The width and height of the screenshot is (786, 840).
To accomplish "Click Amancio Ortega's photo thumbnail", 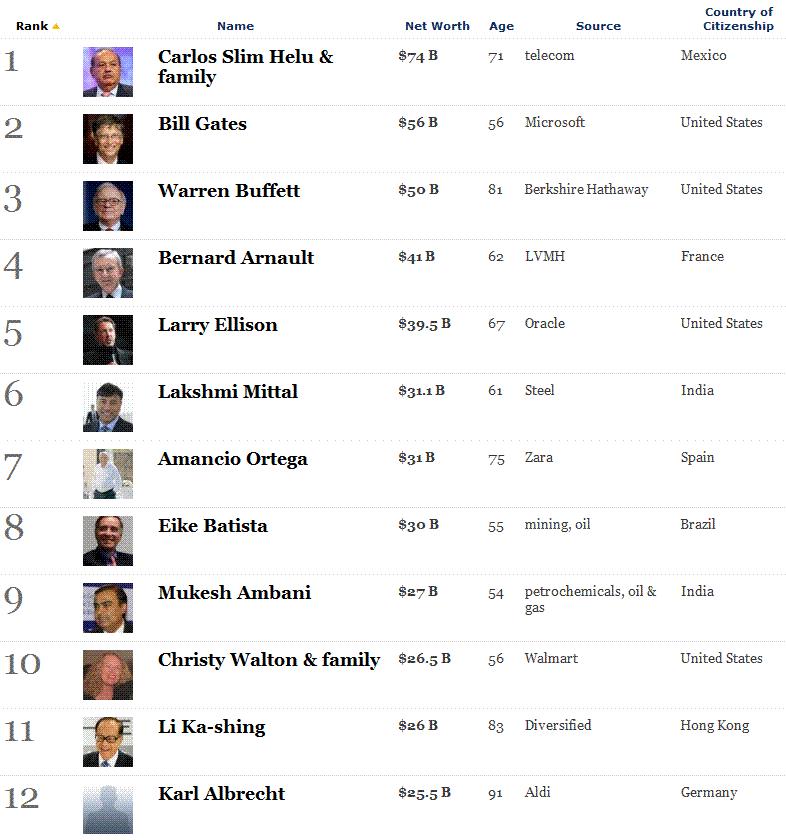I will [108, 474].
